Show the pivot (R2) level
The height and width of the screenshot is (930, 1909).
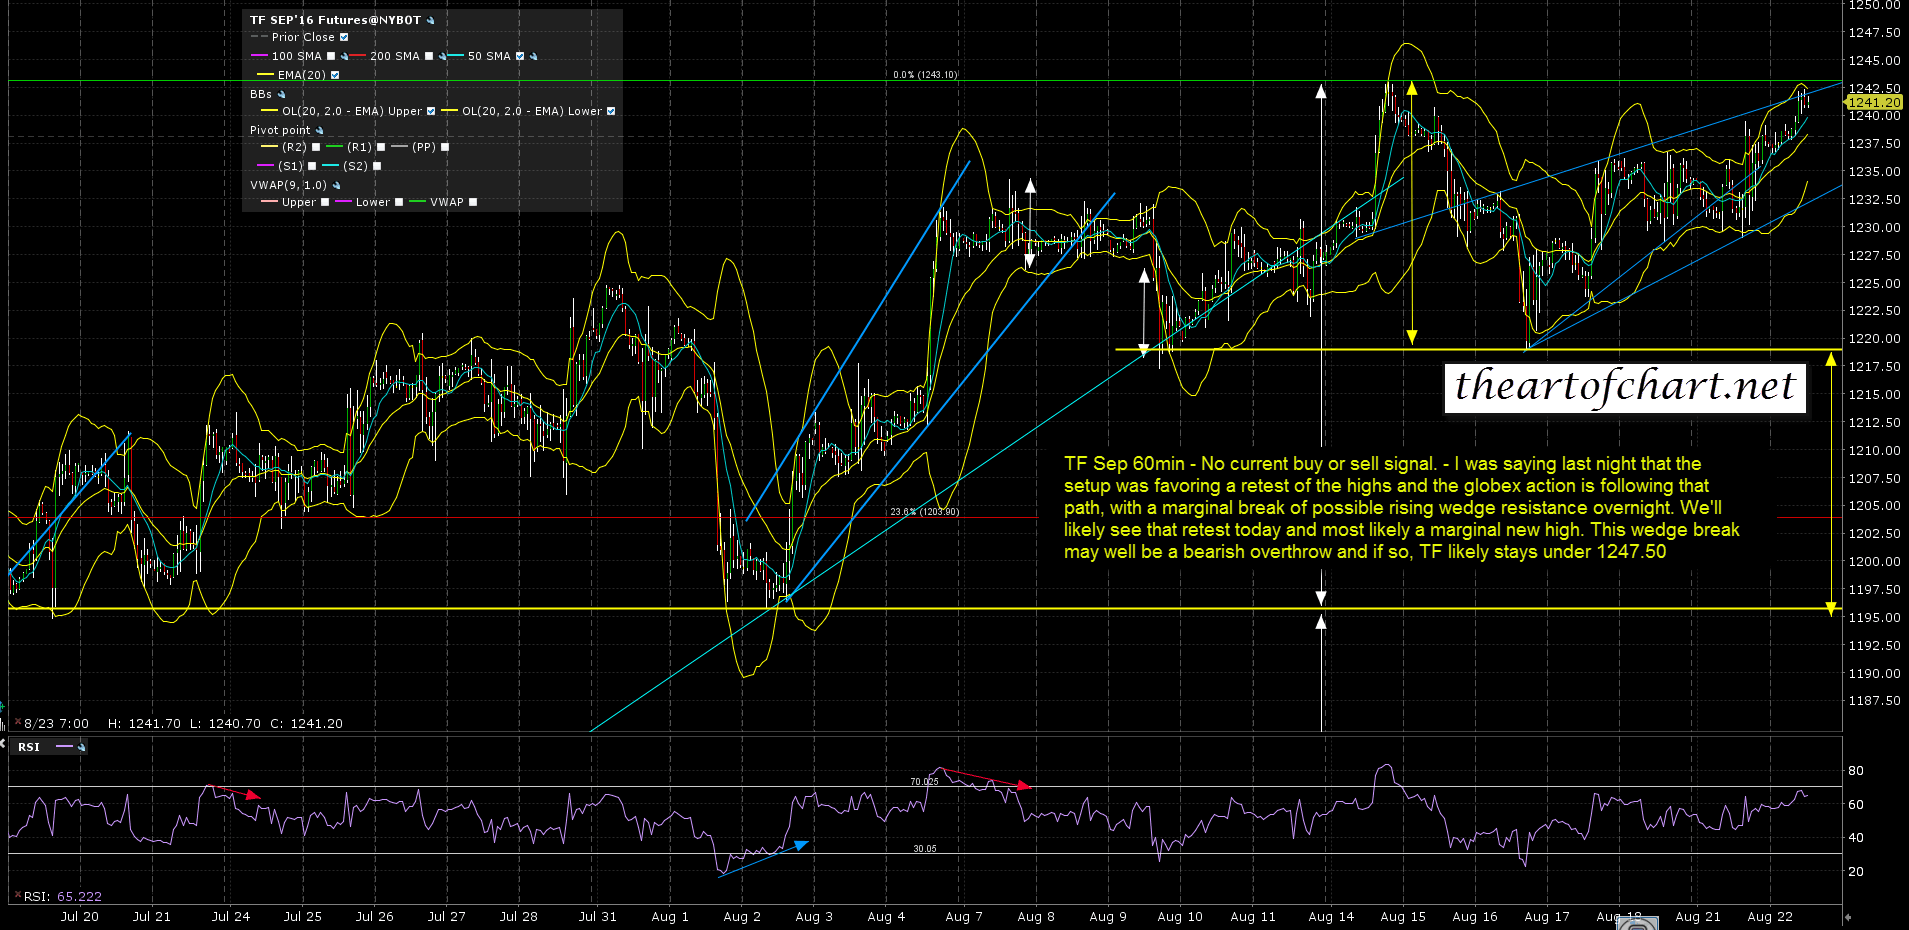tap(316, 147)
